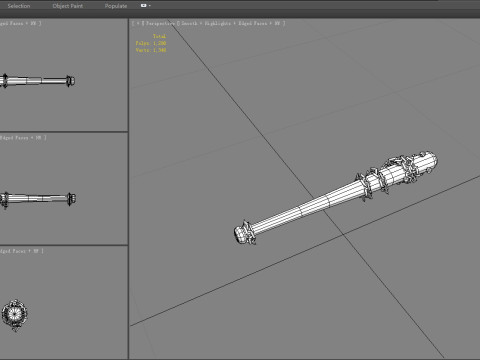Expand the ribbon options dropdown arrow

pos(150,6)
